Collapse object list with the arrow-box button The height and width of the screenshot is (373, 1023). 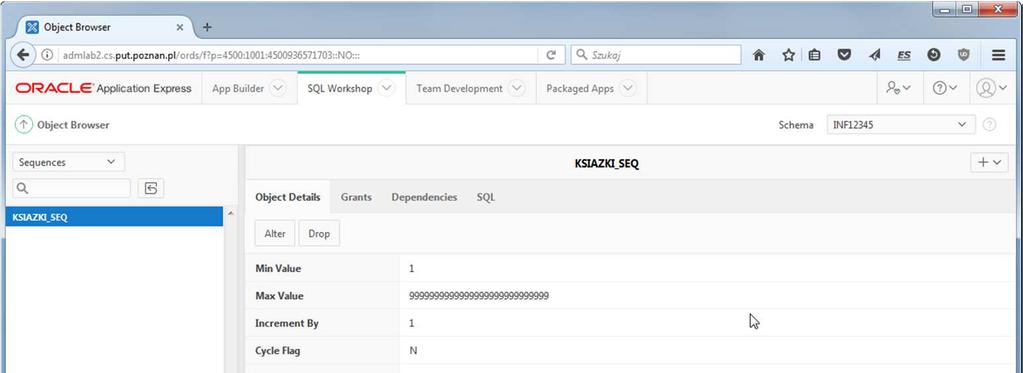coord(151,188)
